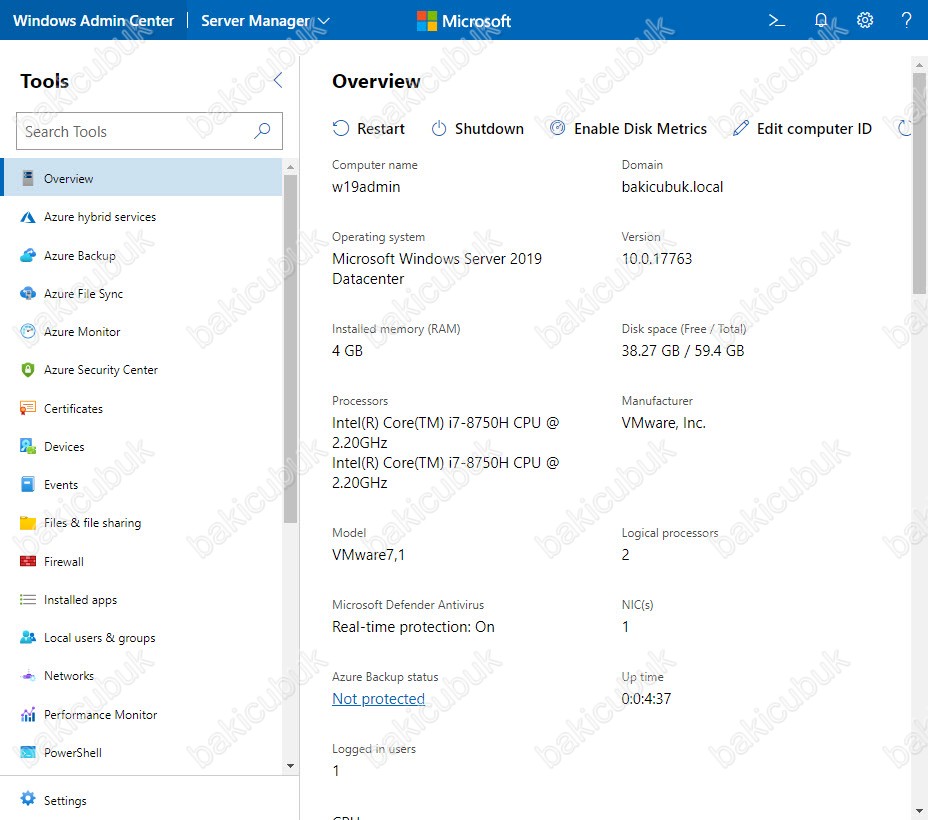The height and width of the screenshot is (820, 928).
Task: Open Performance Monitor tool
Action: point(143,715)
